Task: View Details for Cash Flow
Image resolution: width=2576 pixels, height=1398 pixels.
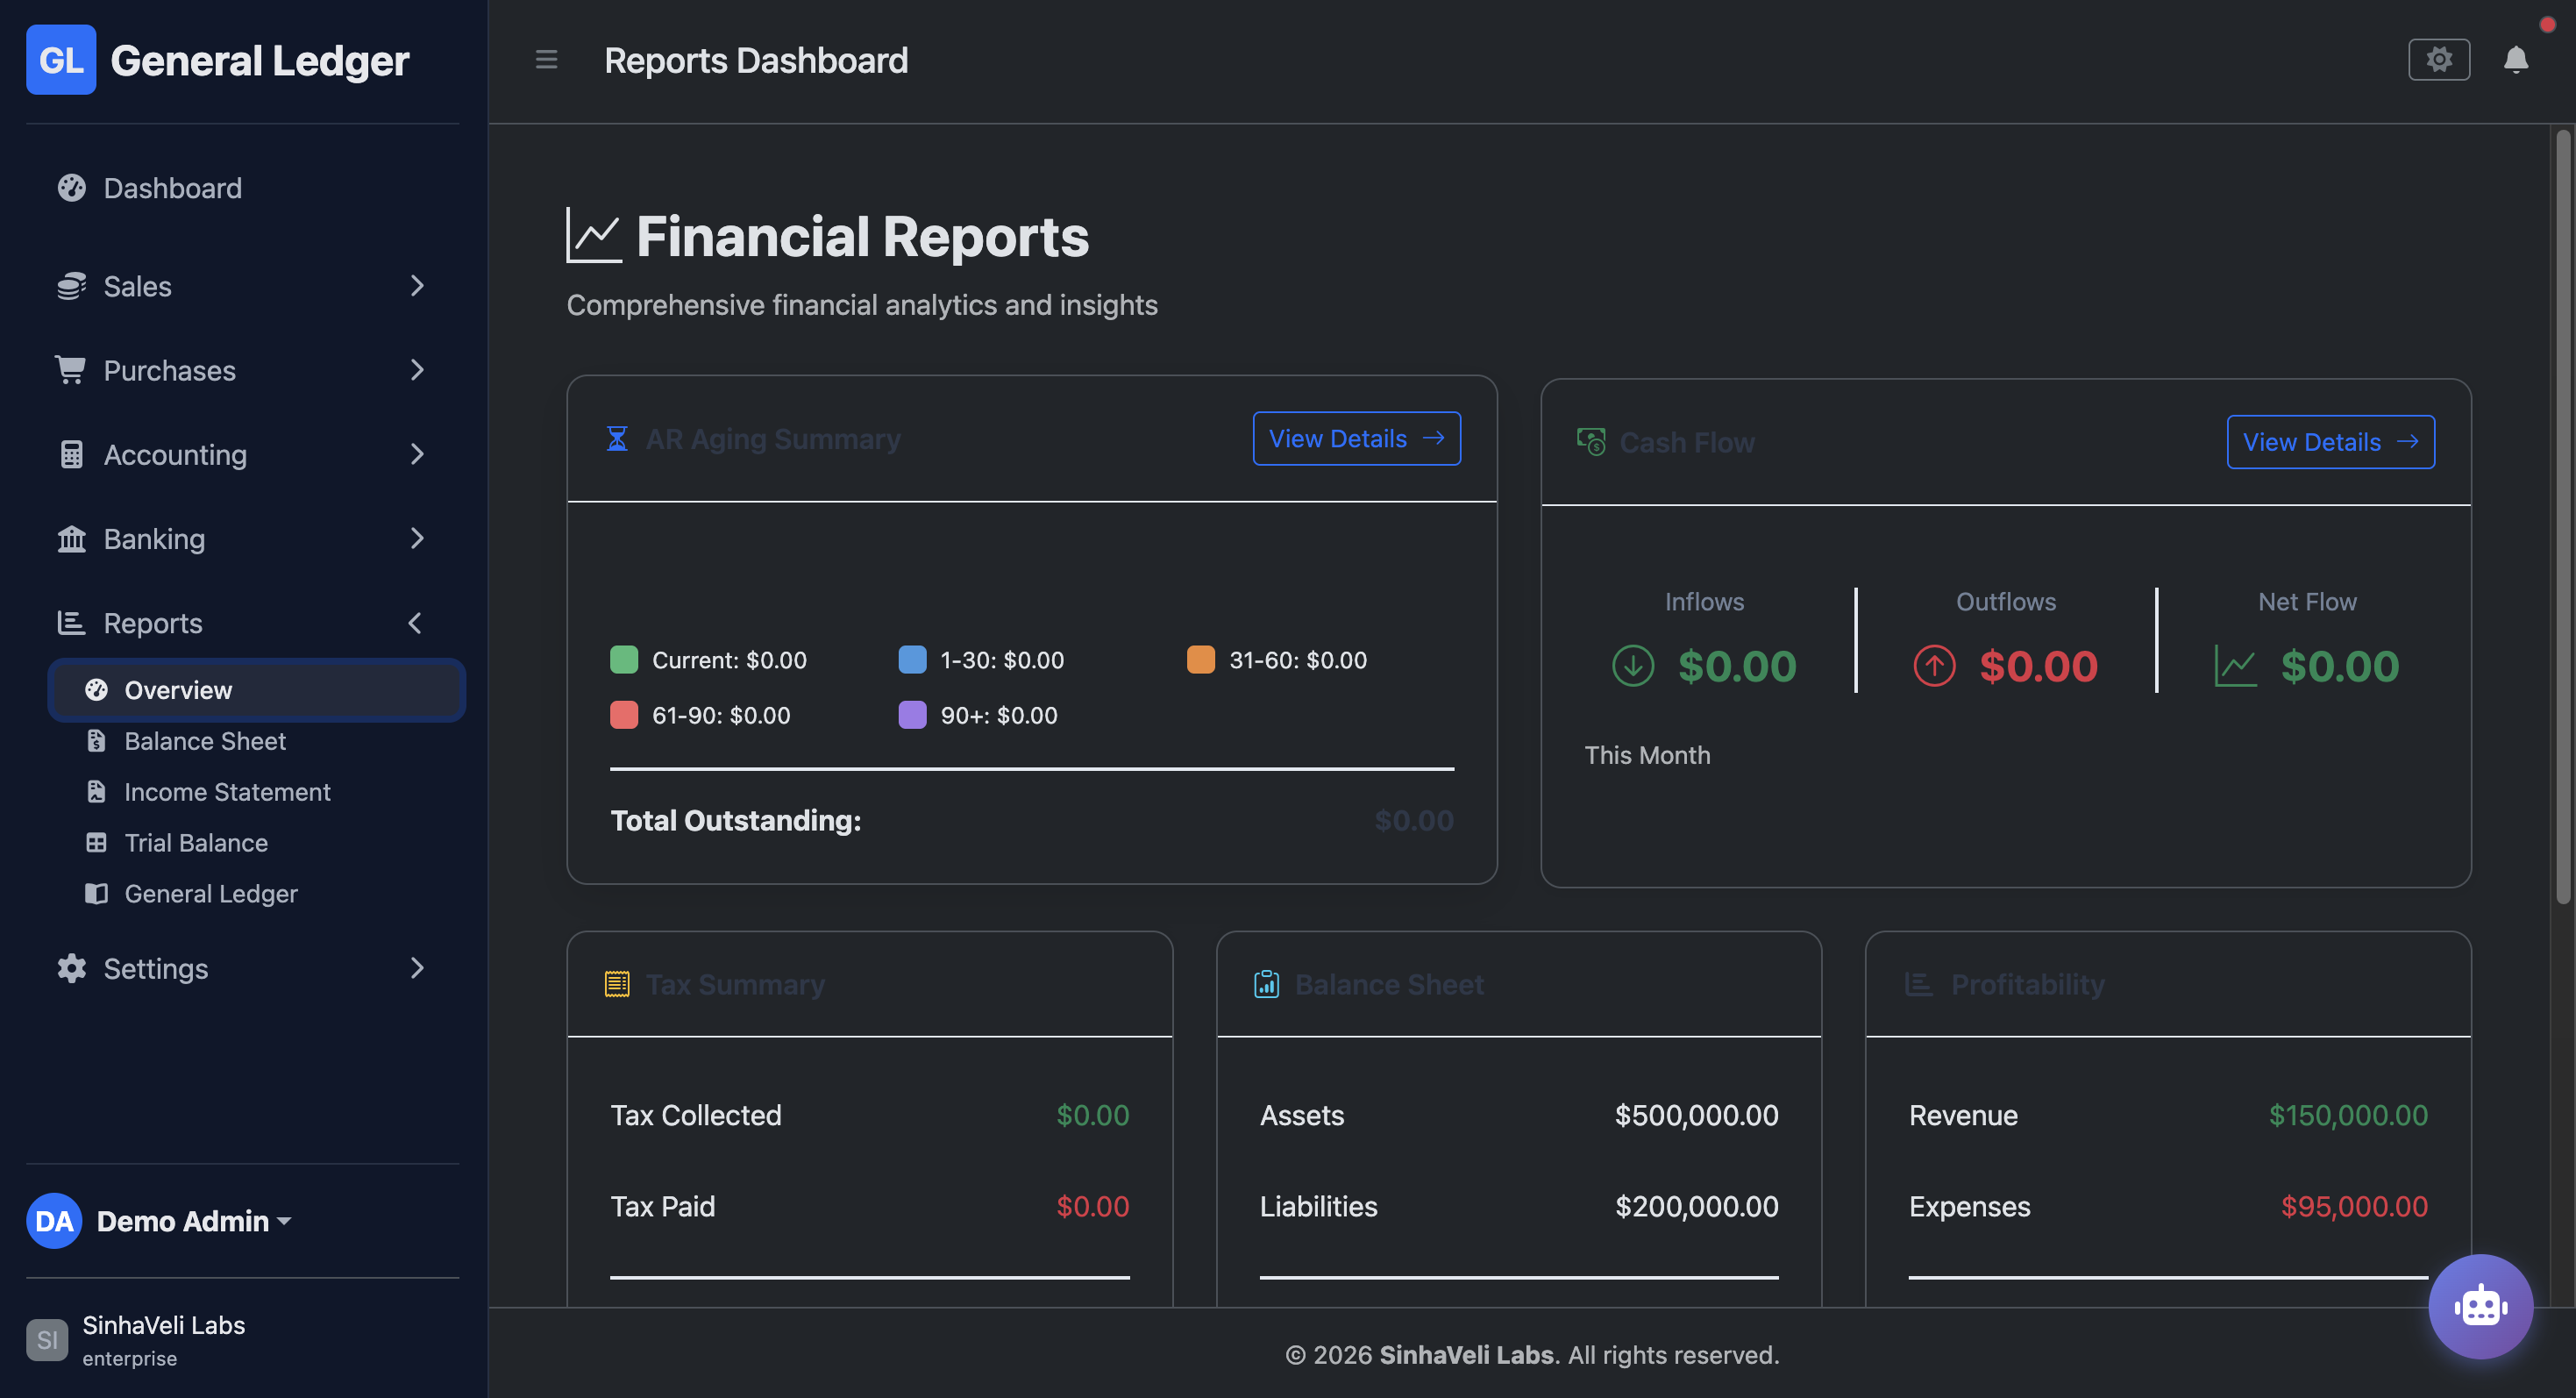Action: coord(2330,441)
